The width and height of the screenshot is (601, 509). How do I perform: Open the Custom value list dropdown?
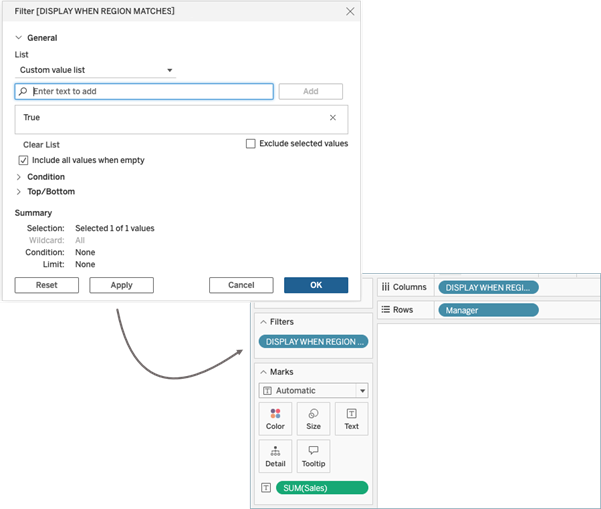click(96, 71)
